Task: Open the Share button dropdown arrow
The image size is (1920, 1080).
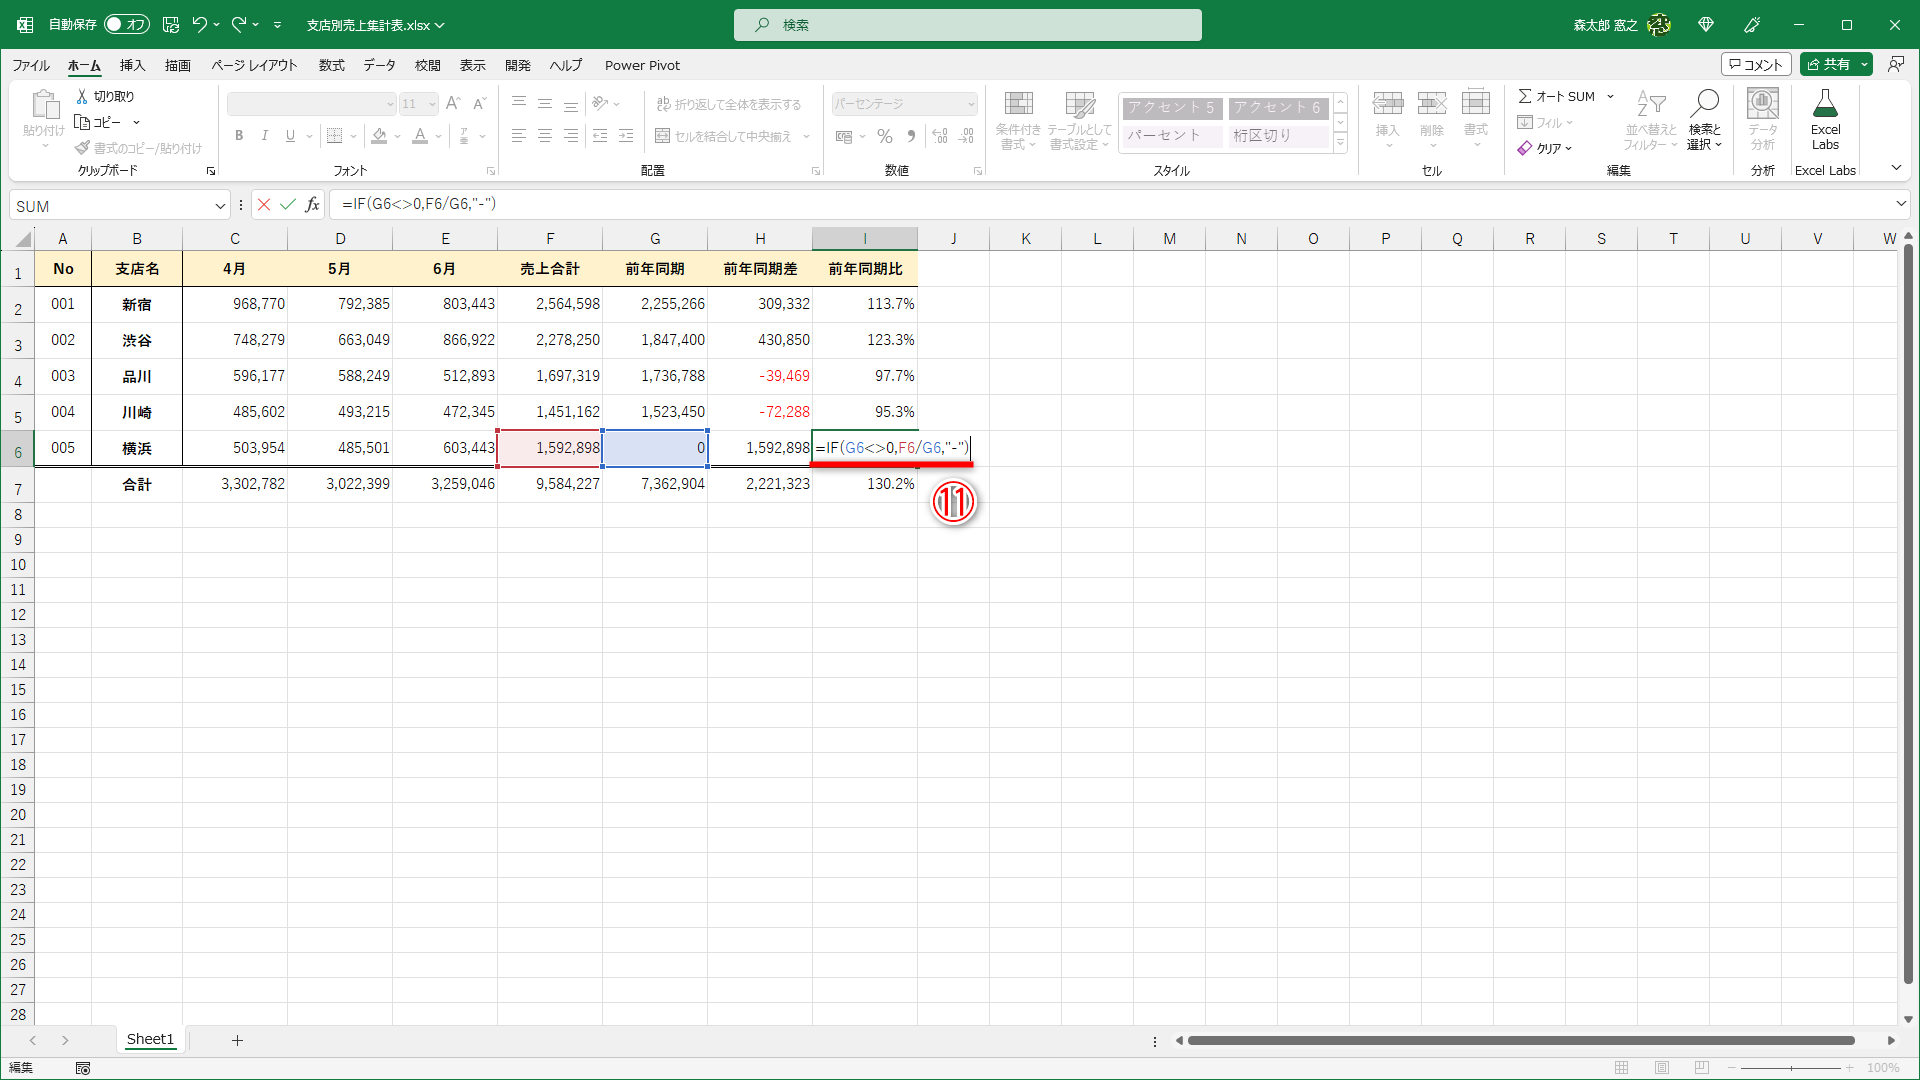Action: [x=1865, y=65]
